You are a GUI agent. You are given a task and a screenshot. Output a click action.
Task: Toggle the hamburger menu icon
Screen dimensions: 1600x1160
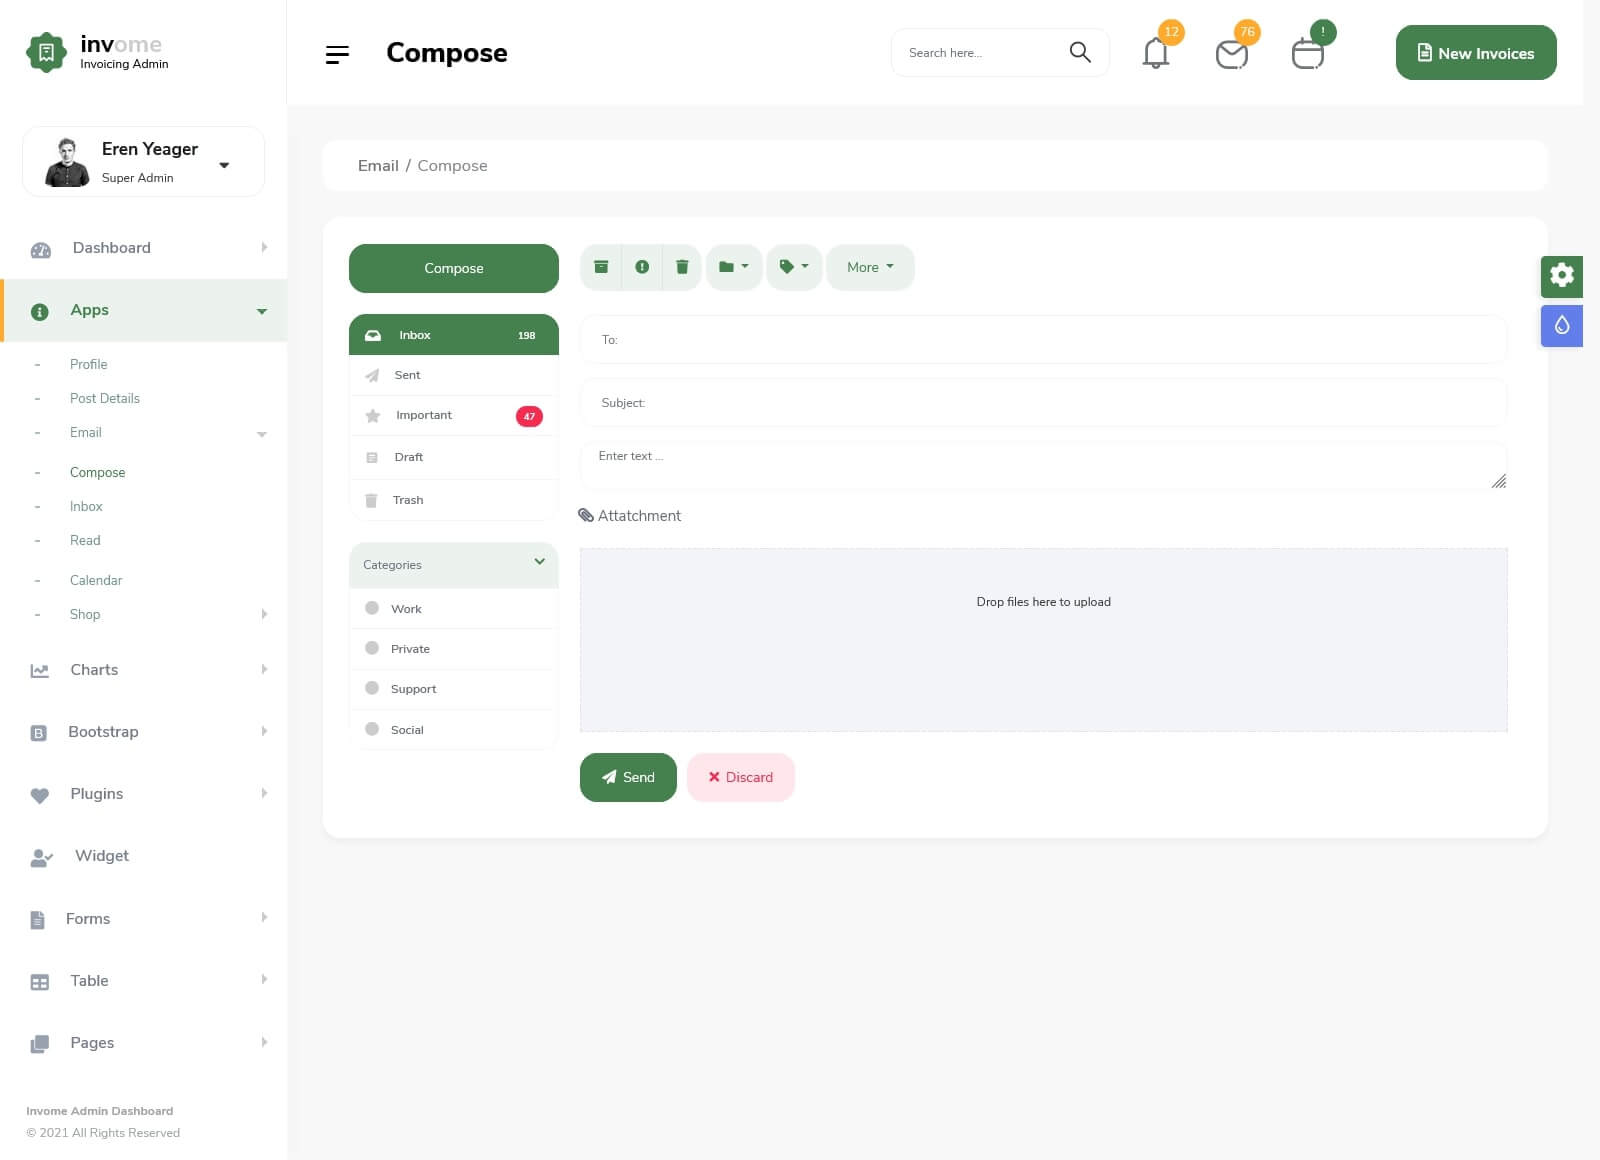337,54
